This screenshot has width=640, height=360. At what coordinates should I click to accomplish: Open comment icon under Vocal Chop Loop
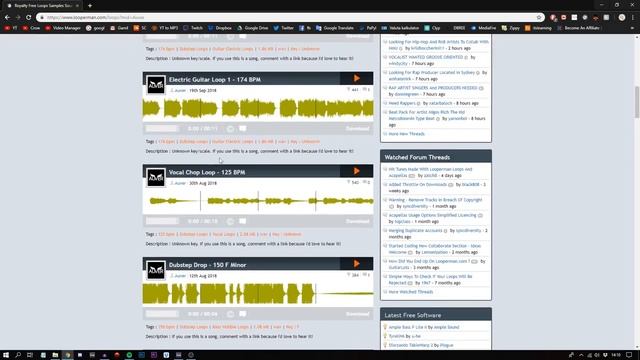tap(242, 221)
